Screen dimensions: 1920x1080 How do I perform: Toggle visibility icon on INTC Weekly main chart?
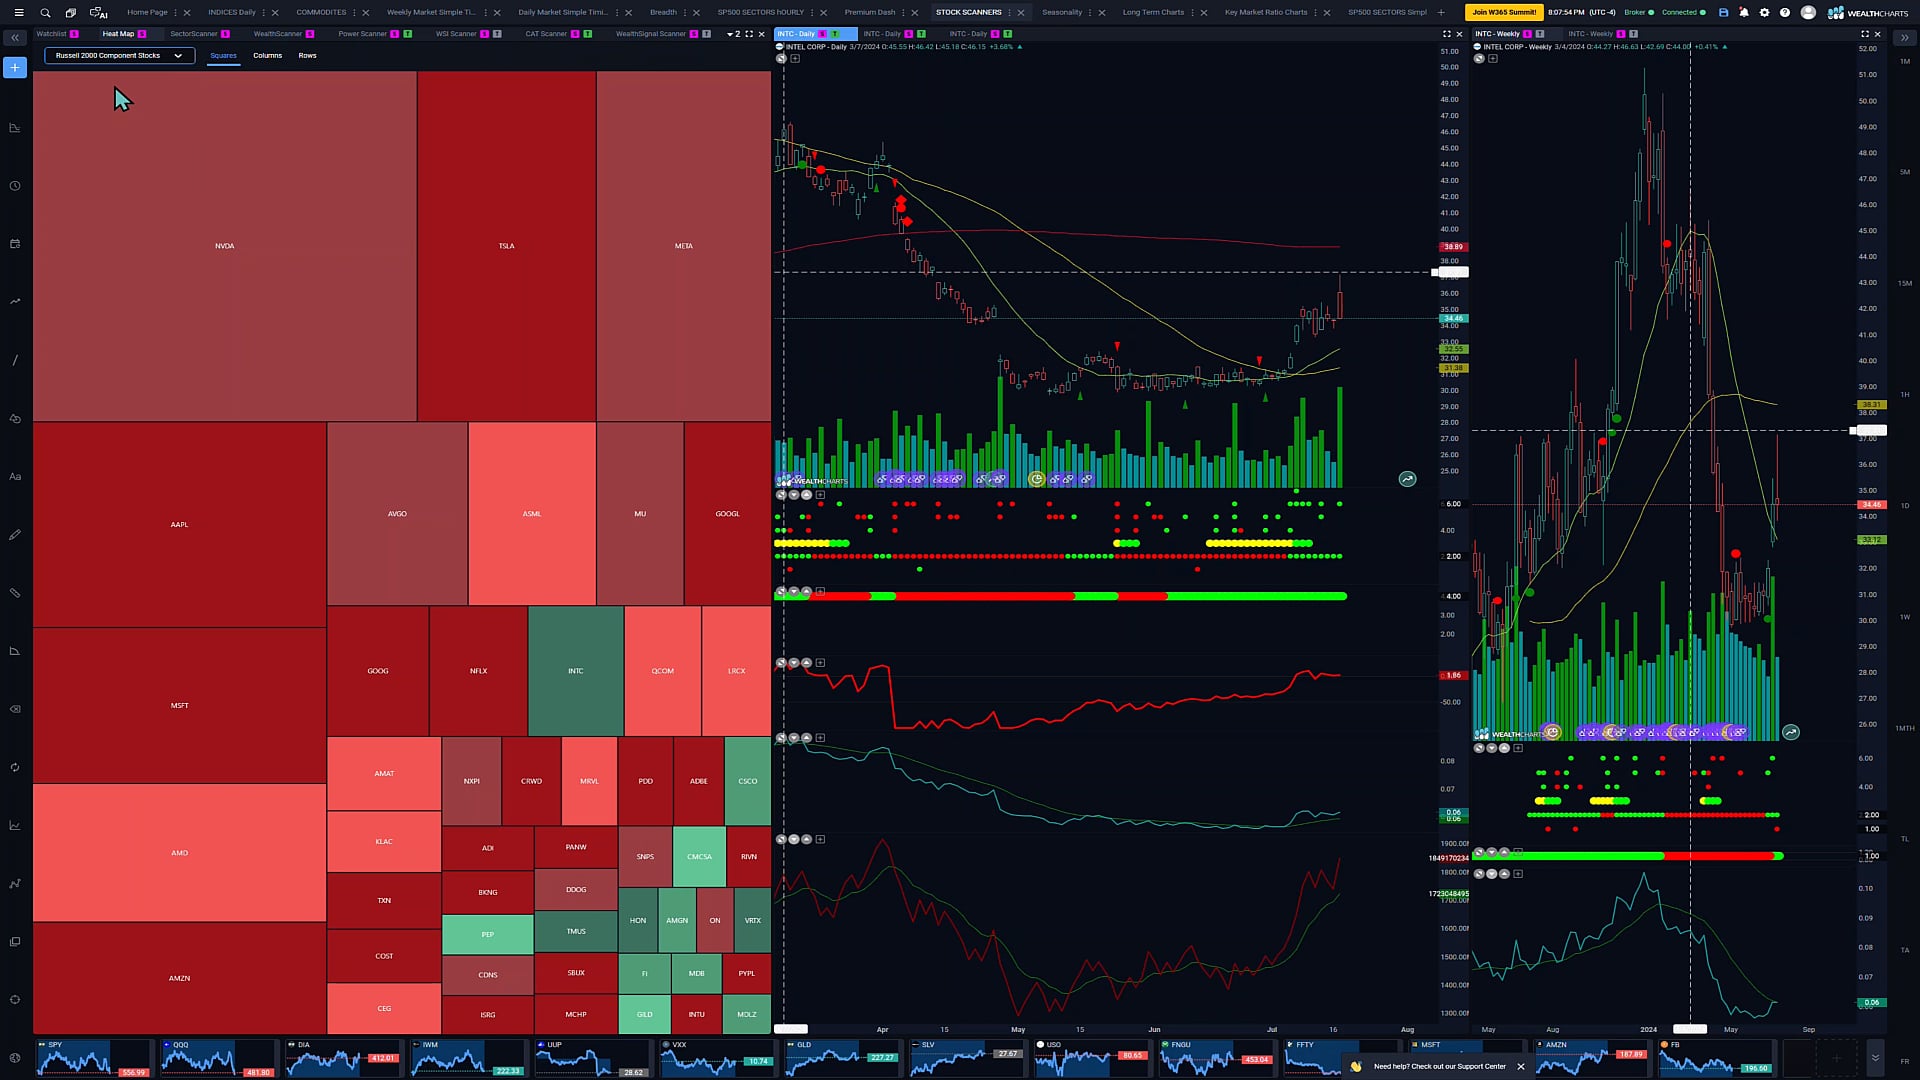tap(1479, 59)
